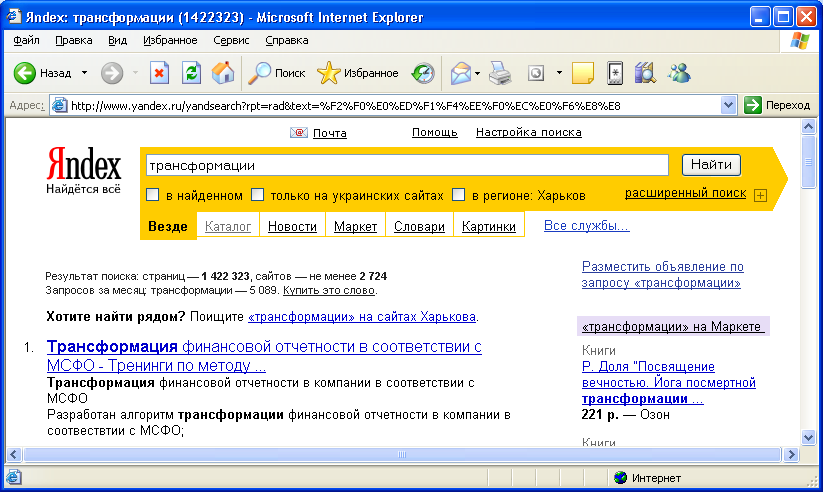This screenshot has height=492, width=823.
Task: Click the Internet zone globe icon
Action: (620, 477)
